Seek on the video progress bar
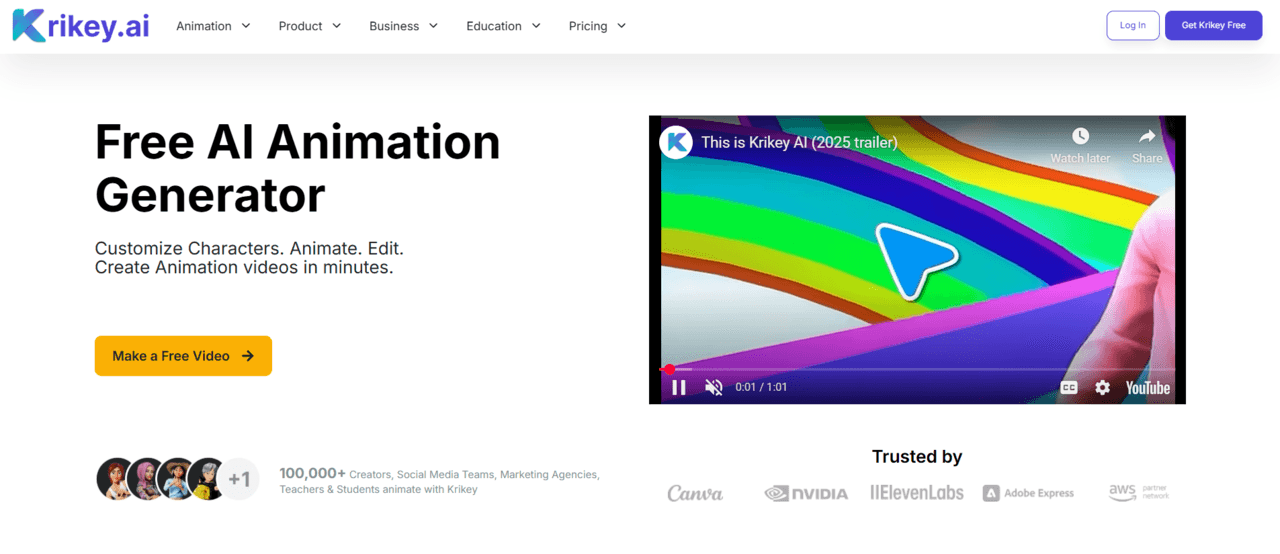This screenshot has width=1280, height=554. (900, 369)
